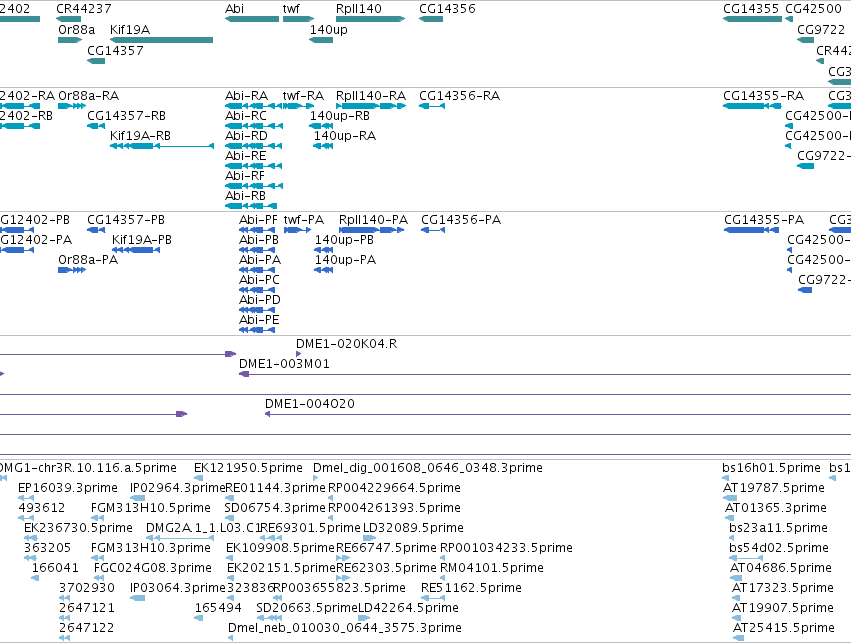Click protein Abi-PF label

point(258,220)
